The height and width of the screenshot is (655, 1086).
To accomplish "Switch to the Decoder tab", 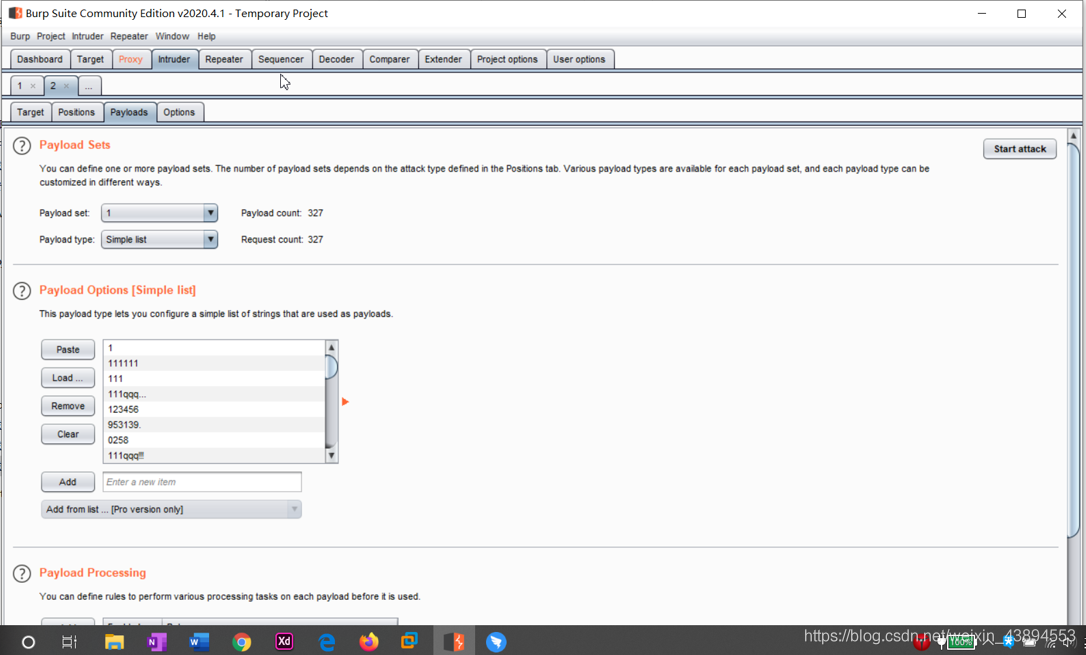I will point(337,60).
